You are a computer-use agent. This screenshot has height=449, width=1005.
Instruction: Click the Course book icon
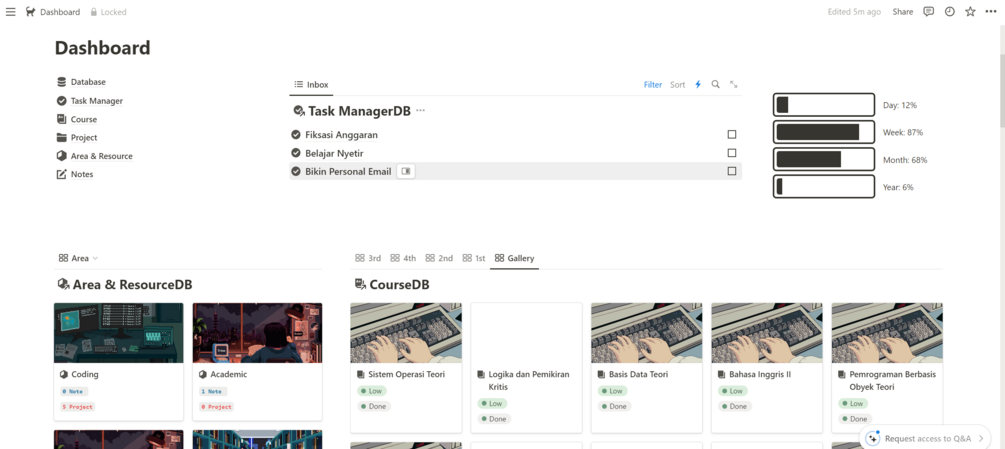(62, 119)
